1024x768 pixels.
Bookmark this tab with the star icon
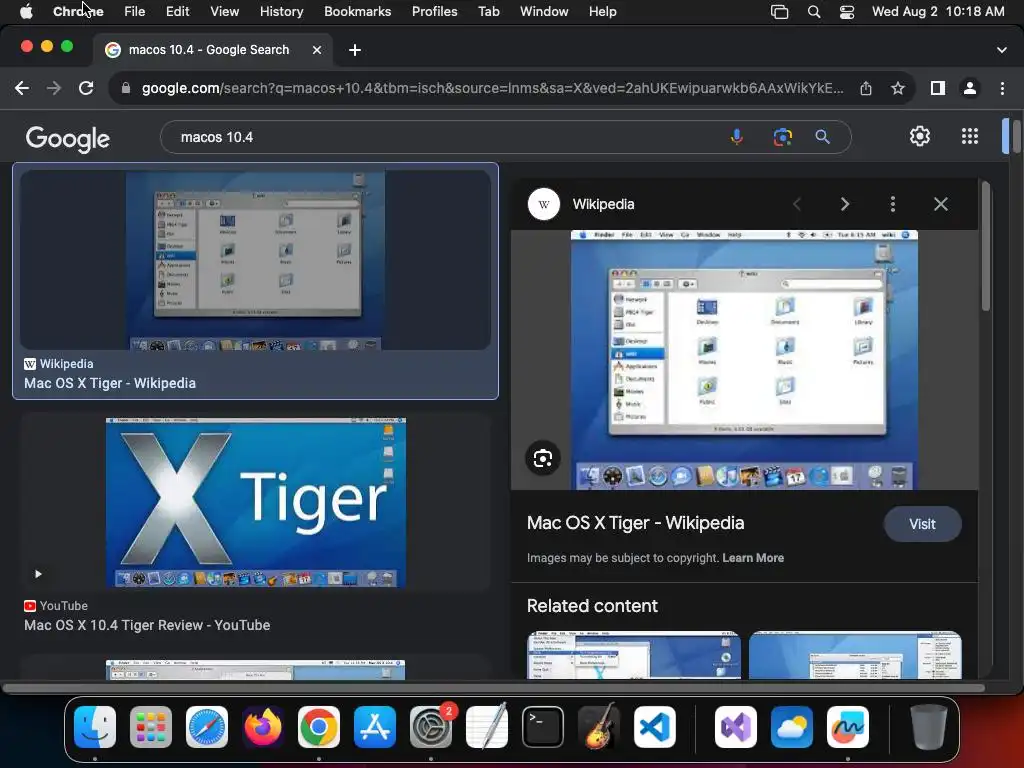pyautogui.click(x=898, y=88)
